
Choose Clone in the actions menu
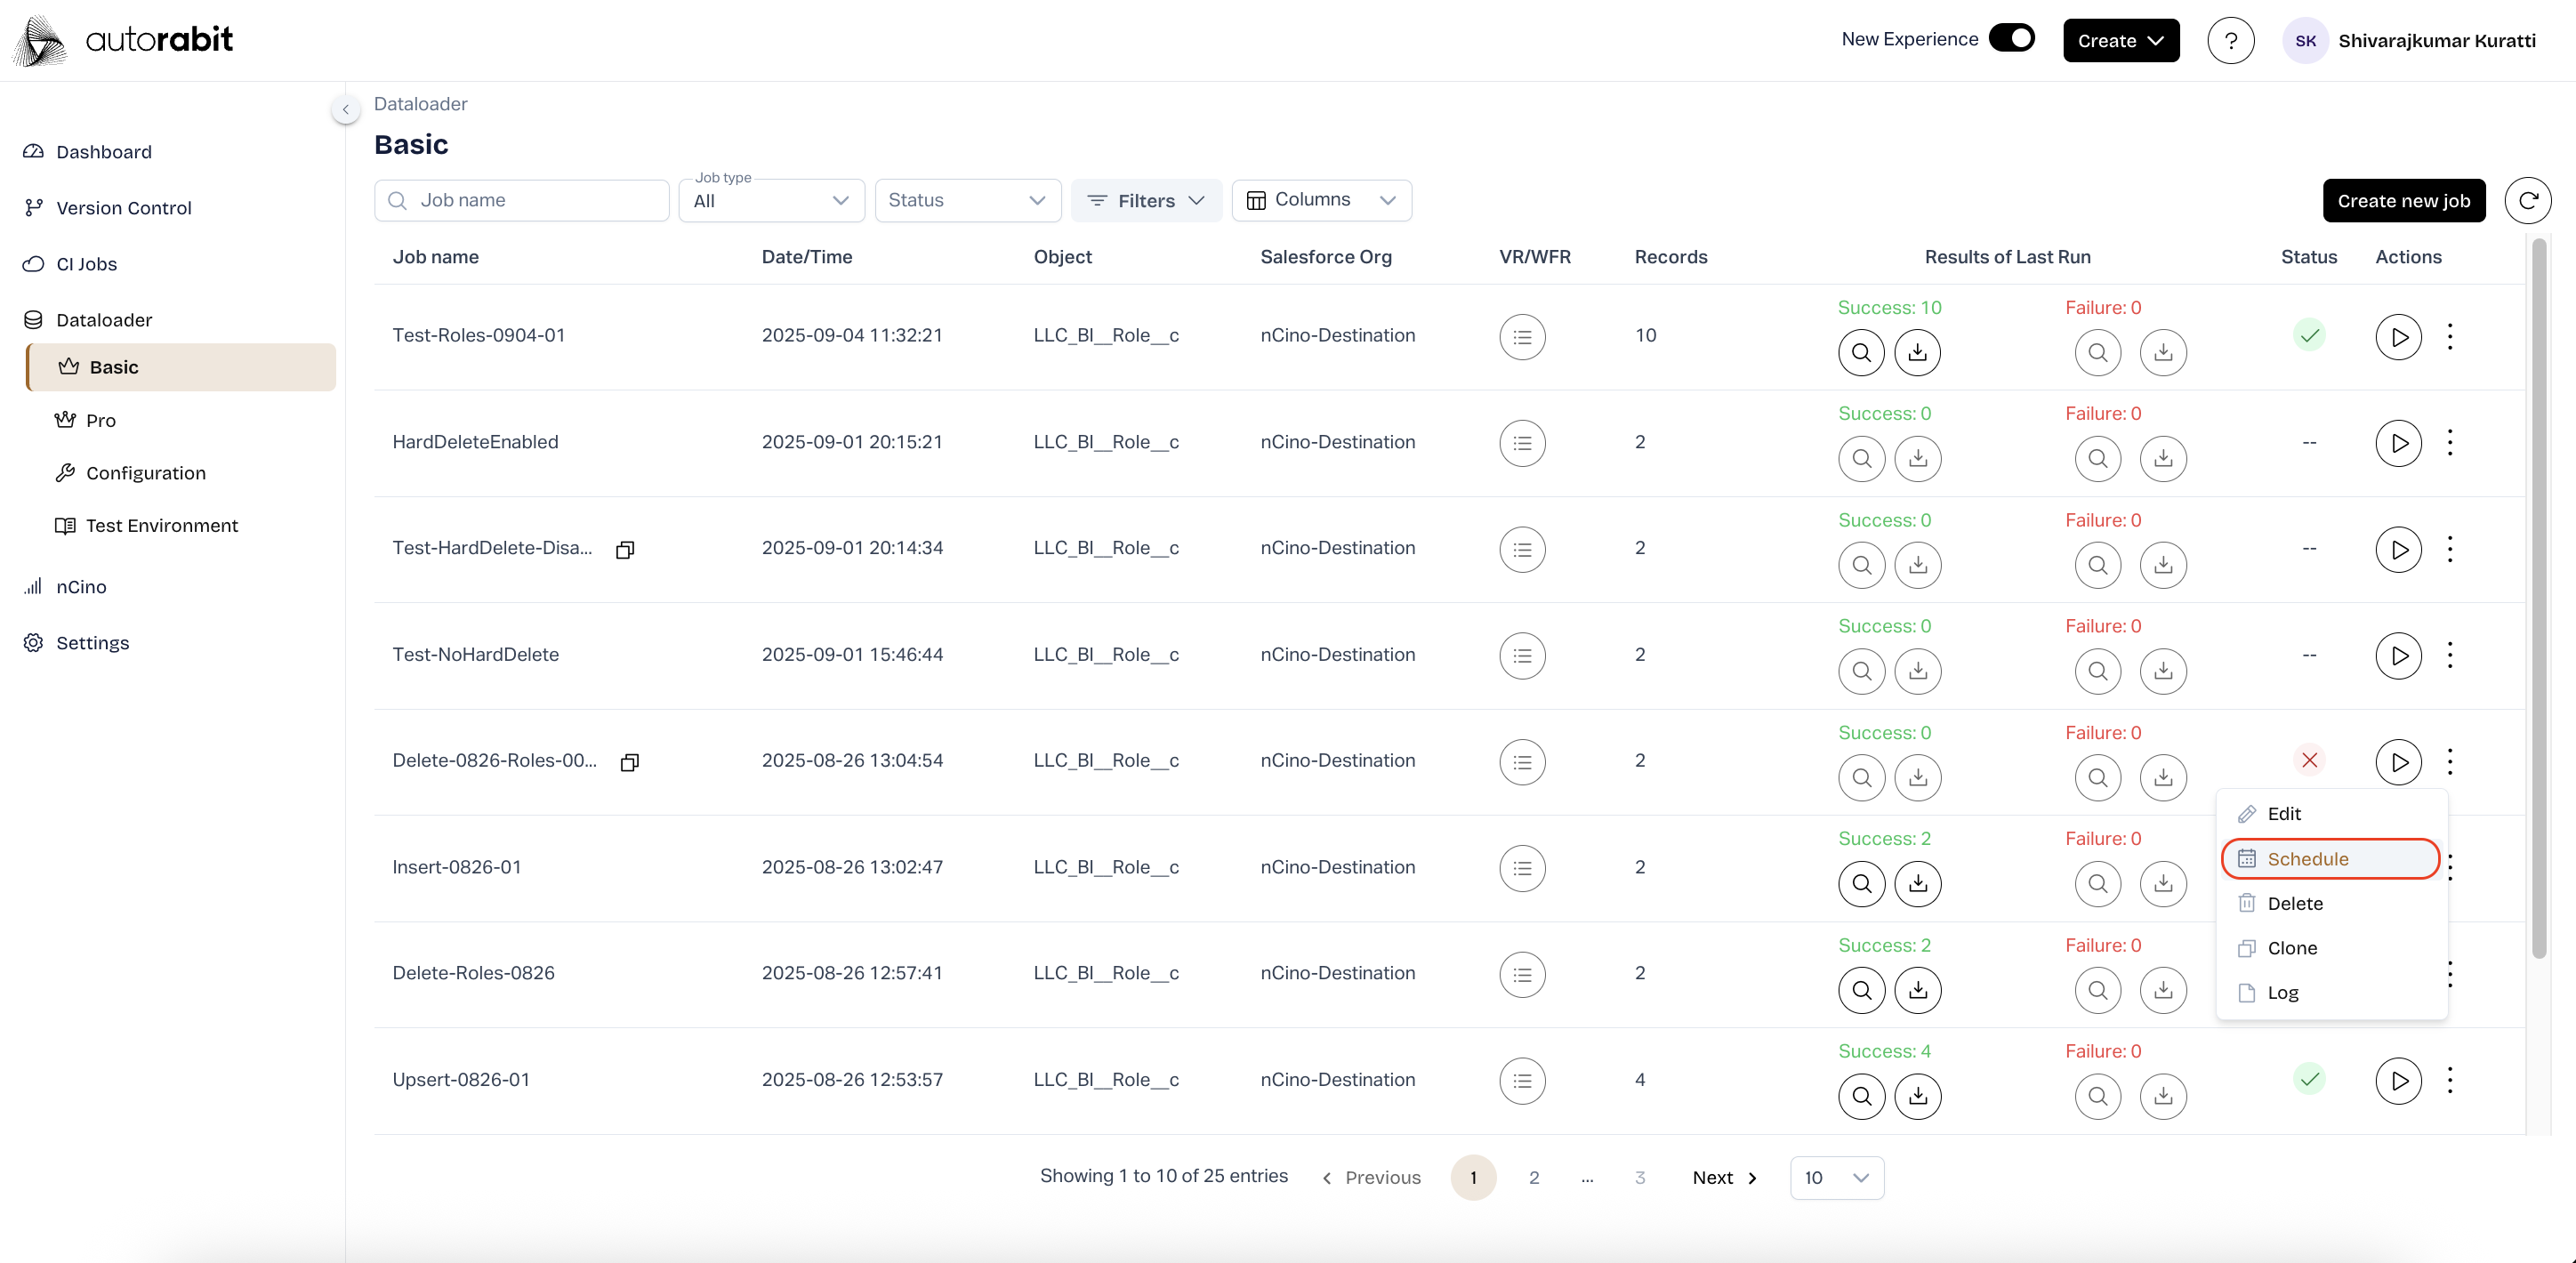pyautogui.click(x=2291, y=948)
